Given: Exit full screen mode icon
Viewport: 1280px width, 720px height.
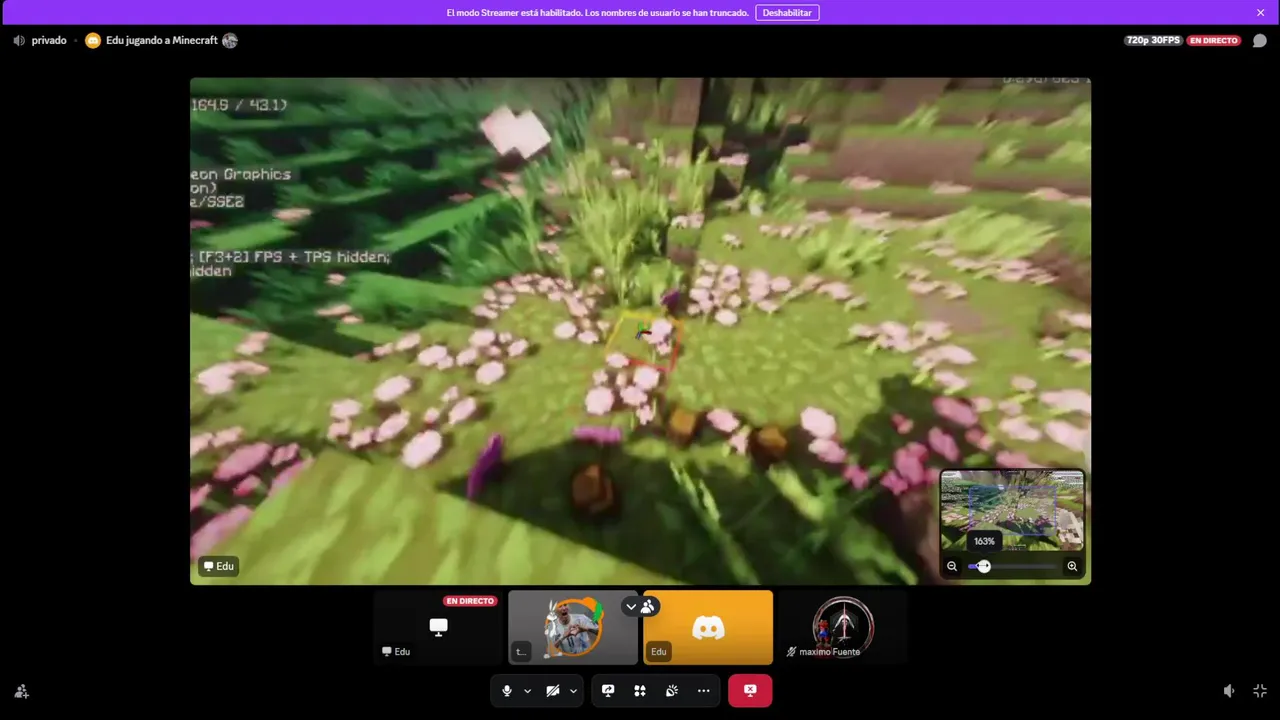Looking at the screenshot, I should coord(1260,691).
